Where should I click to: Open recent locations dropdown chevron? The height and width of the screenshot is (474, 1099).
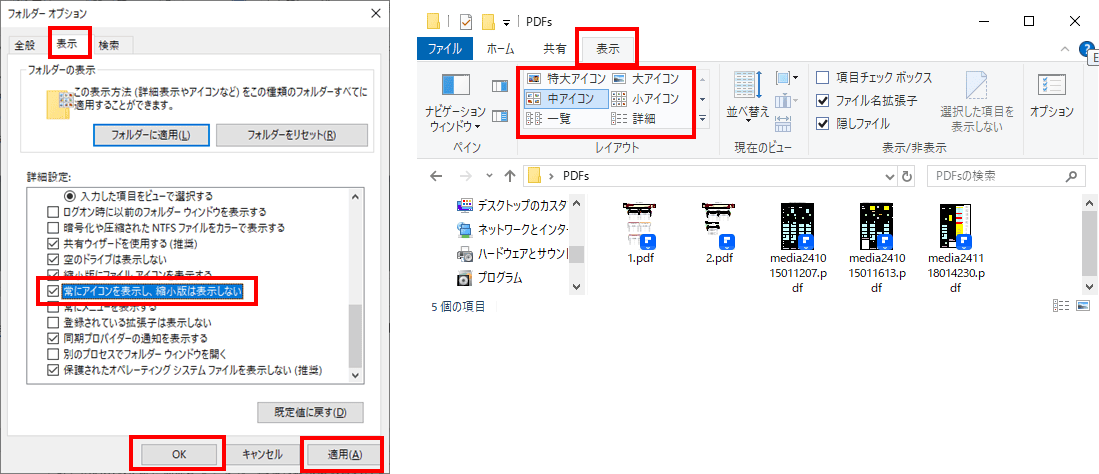(x=489, y=176)
